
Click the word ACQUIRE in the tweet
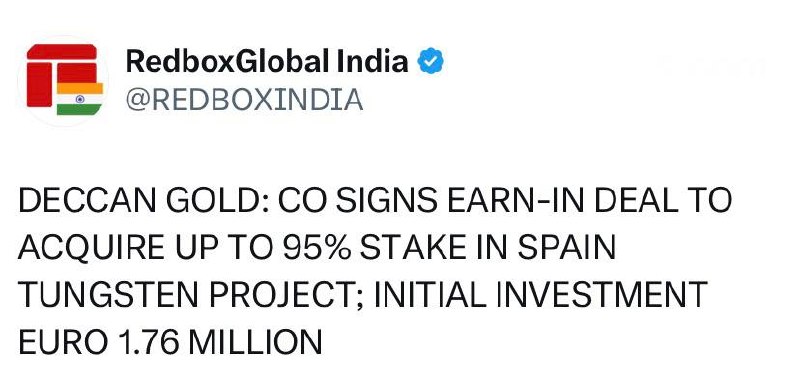pos(91,248)
